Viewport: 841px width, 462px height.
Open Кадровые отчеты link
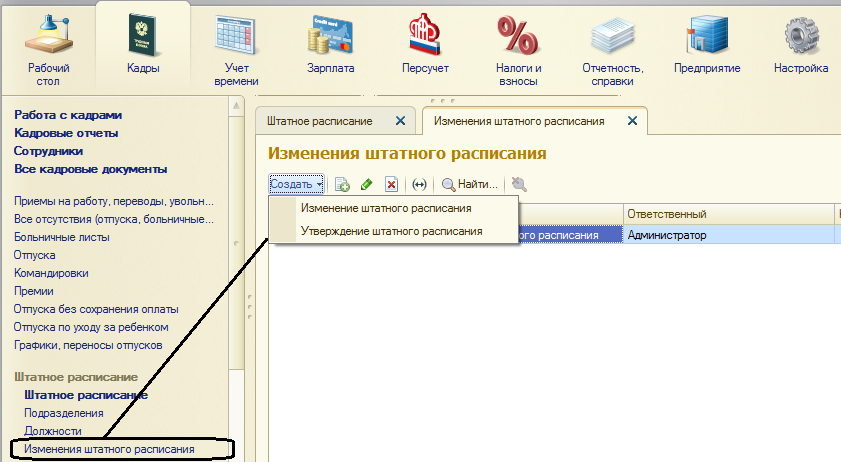coord(66,133)
